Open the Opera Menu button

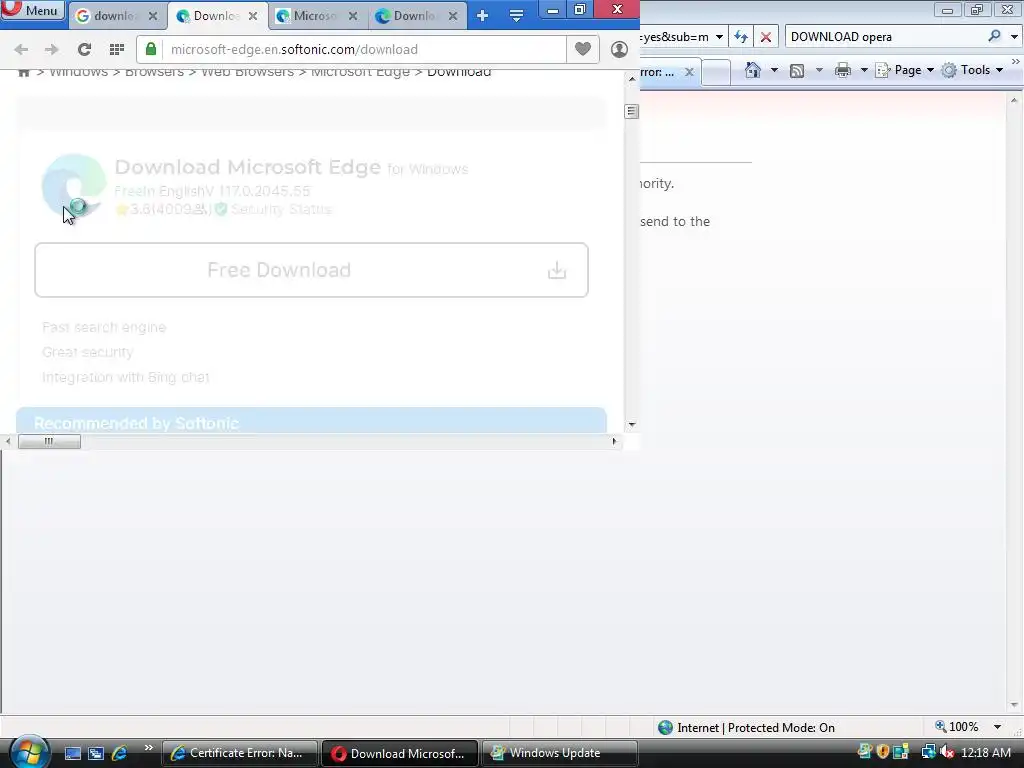[33, 10]
